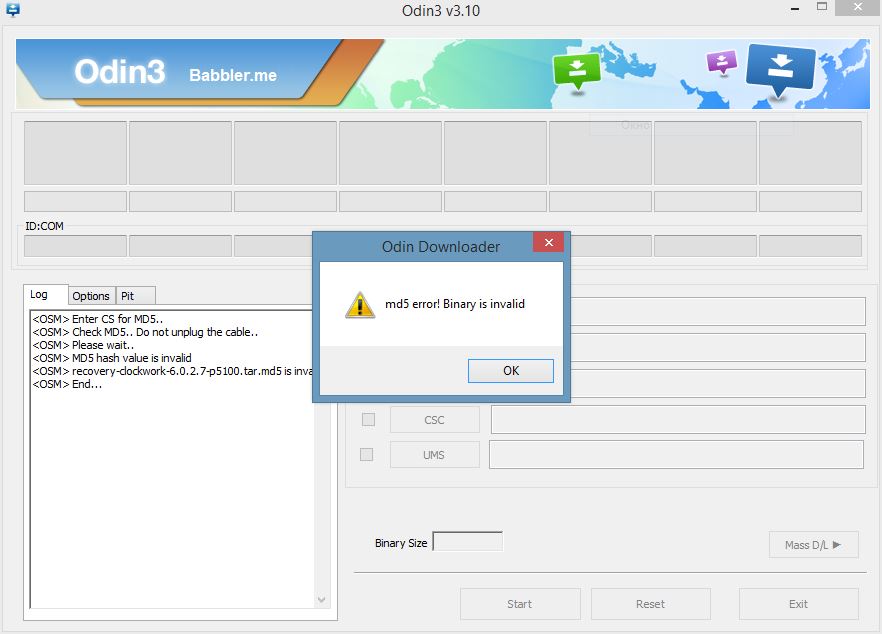Select log line 'Please wait..'
This screenshot has width=882, height=634.
tap(83, 345)
